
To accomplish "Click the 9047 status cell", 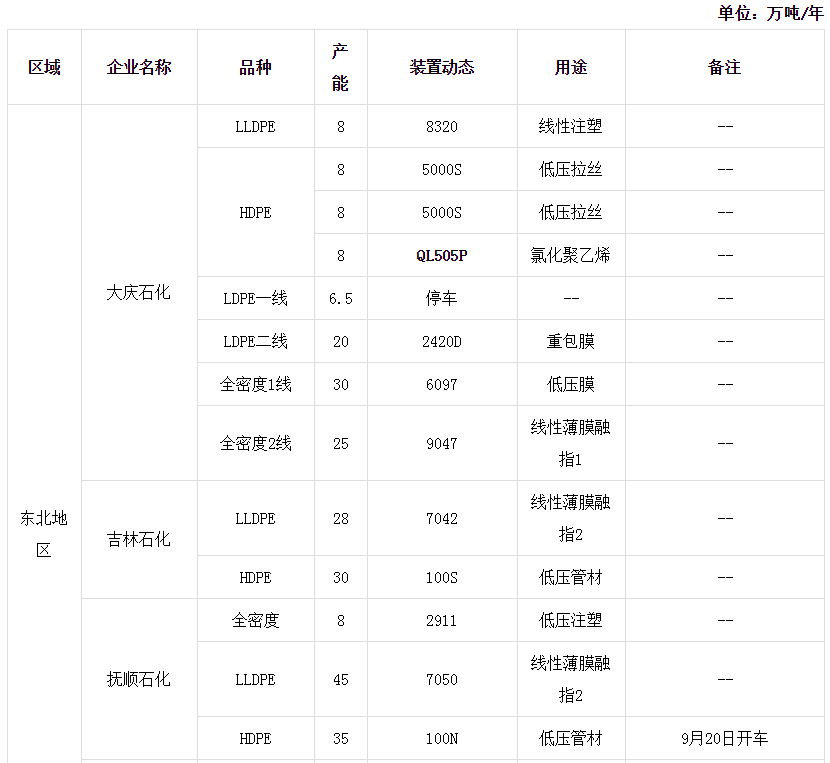I will (442, 443).
